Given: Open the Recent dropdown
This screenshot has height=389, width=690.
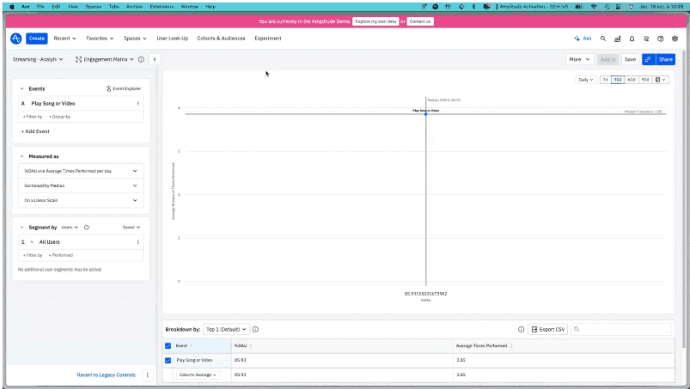Looking at the screenshot, I should tap(65, 39).
